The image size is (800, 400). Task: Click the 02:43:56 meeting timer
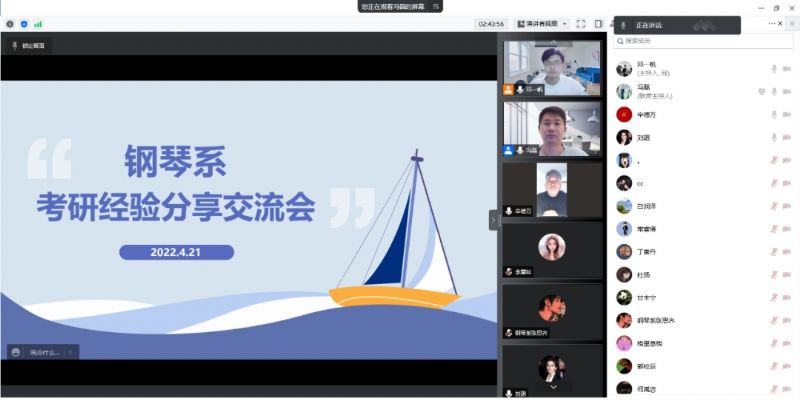click(x=491, y=23)
